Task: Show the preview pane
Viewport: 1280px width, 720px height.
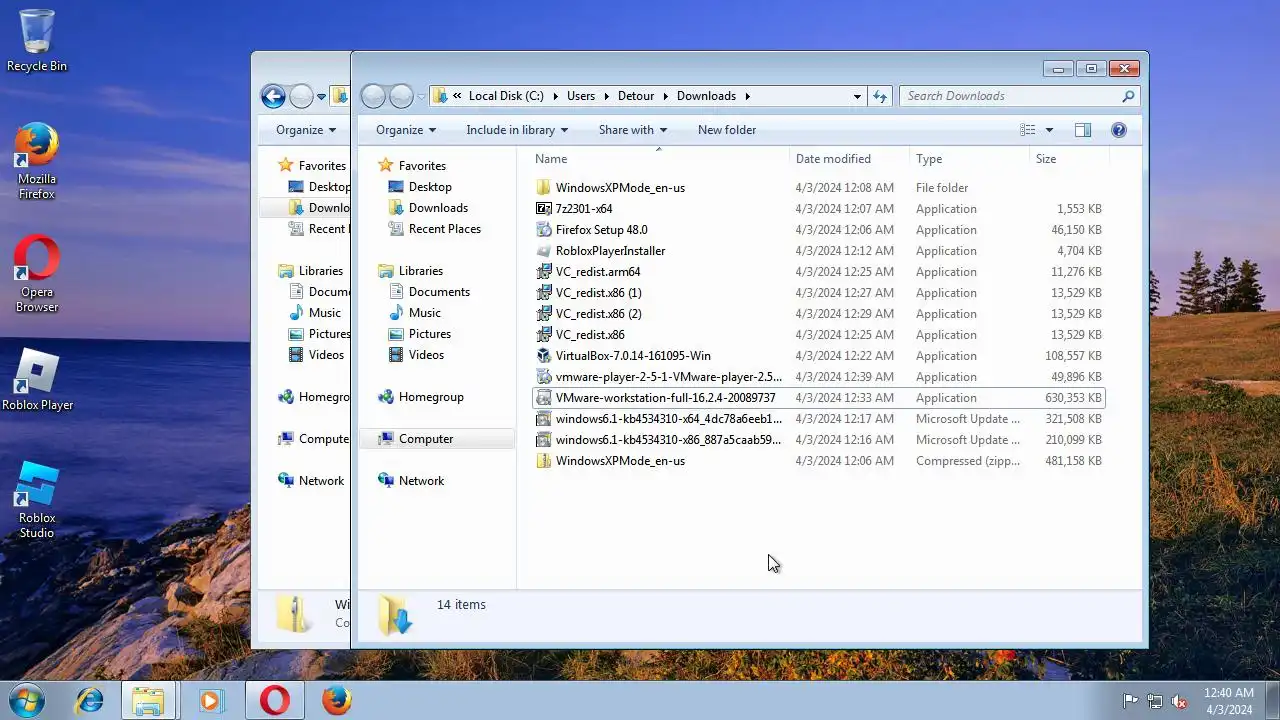Action: 1082,130
